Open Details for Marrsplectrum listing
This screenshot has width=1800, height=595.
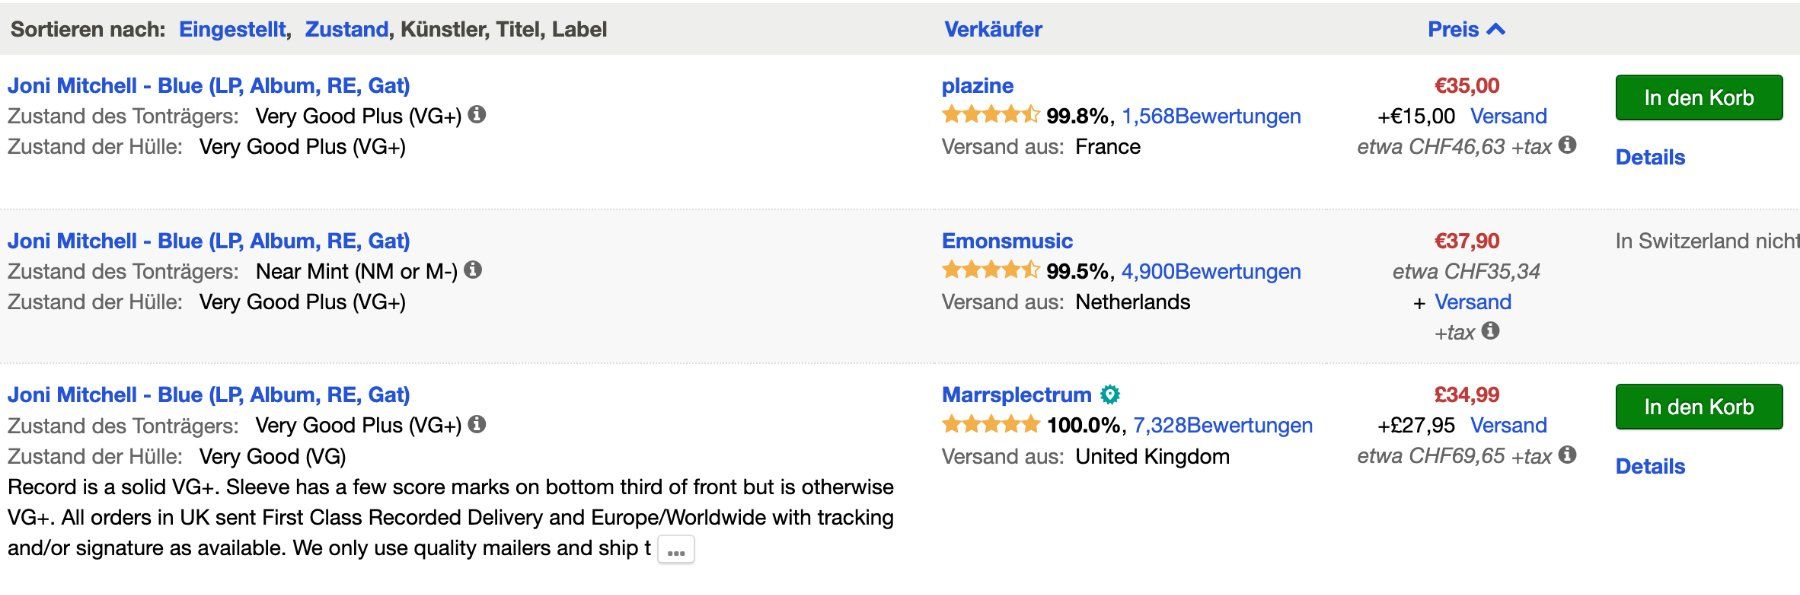coord(1650,466)
